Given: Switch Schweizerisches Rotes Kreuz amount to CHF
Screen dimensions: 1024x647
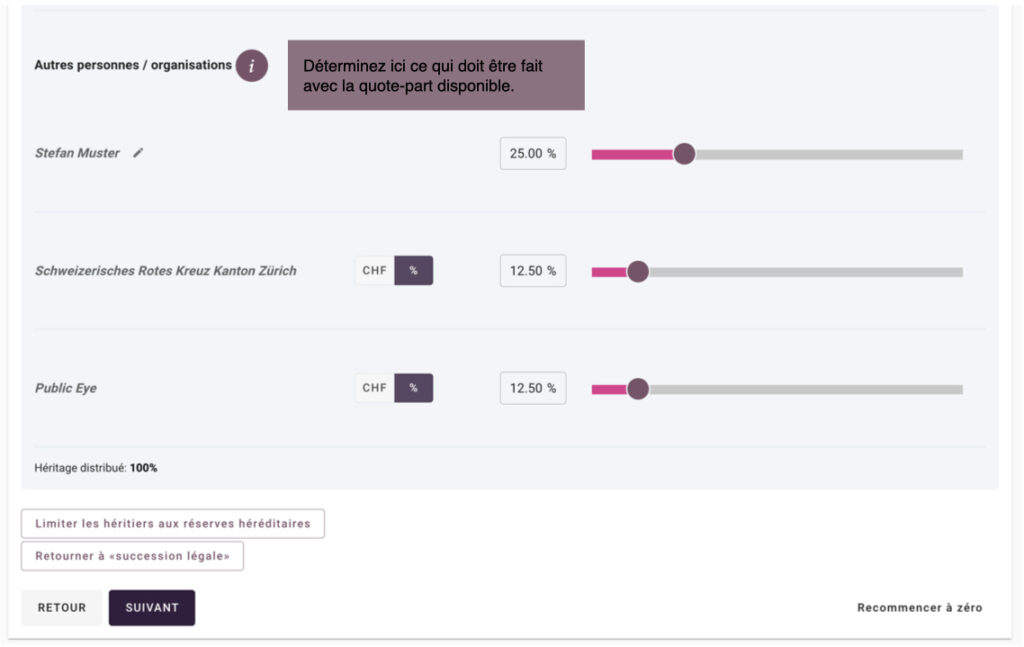Looking at the screenshot, I should (x=374, y=271).
